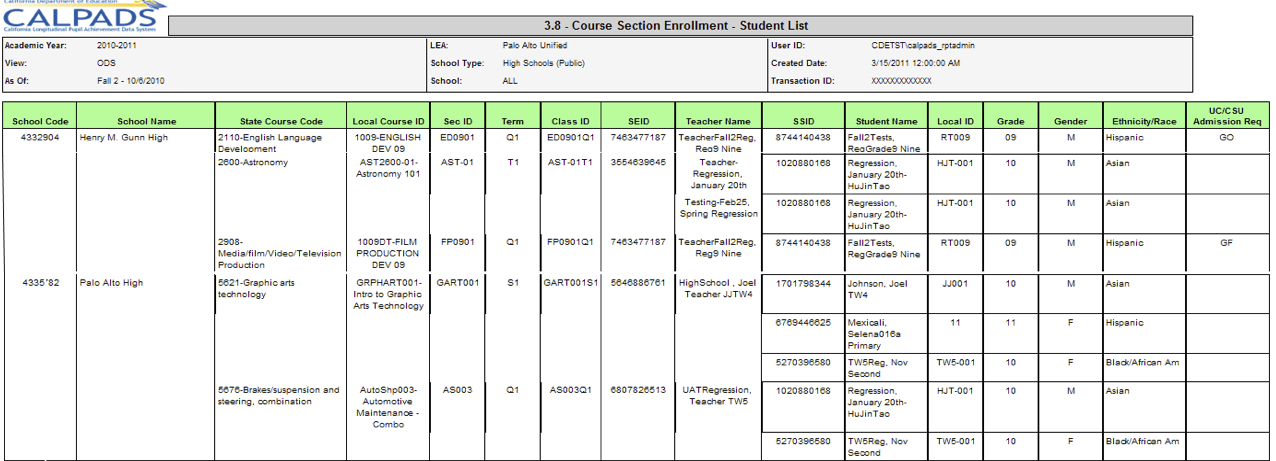Click the Palo Alto High school name
Viewport: 1276px width, 461px height.
click(112, 283)
